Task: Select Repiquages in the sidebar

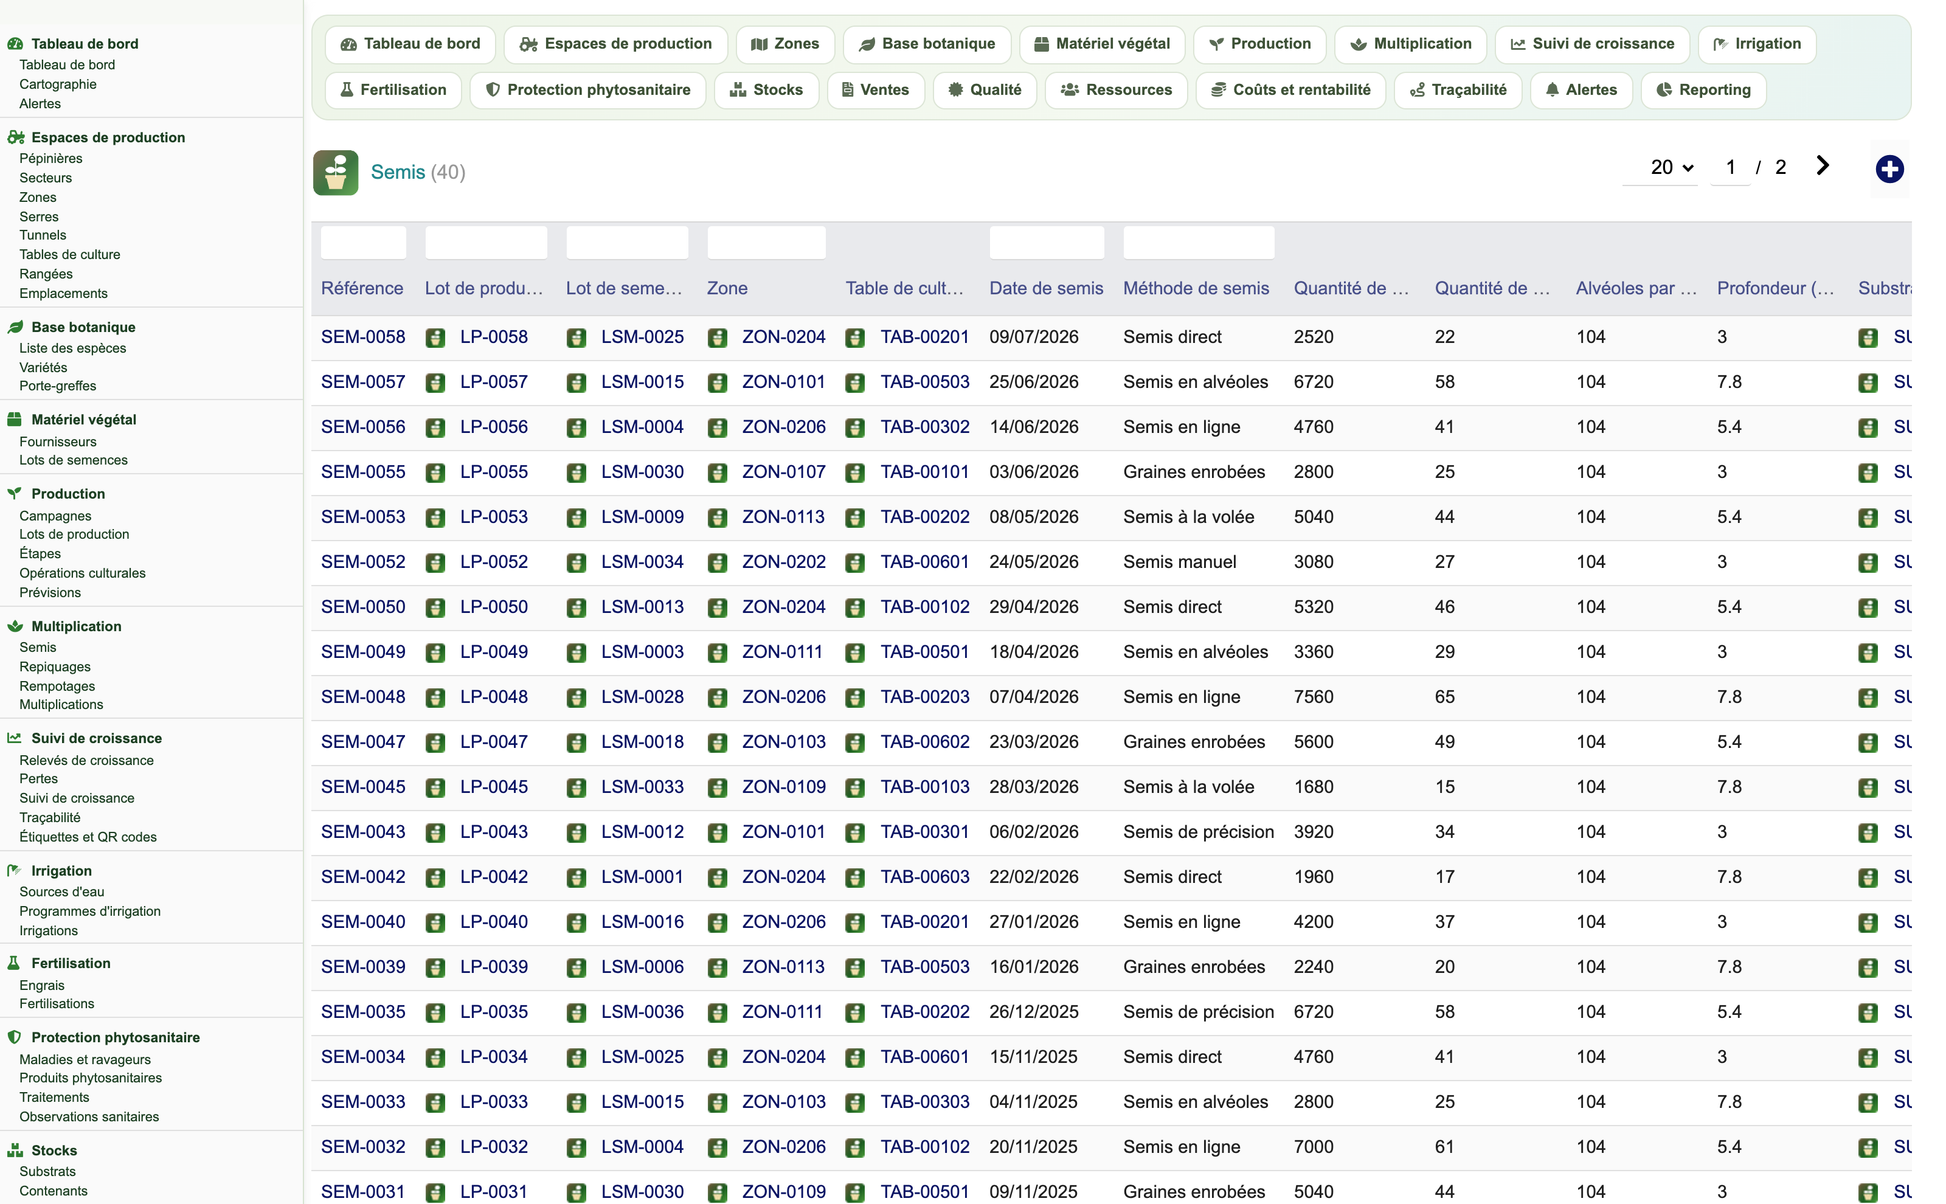Action: pos(55,667)
